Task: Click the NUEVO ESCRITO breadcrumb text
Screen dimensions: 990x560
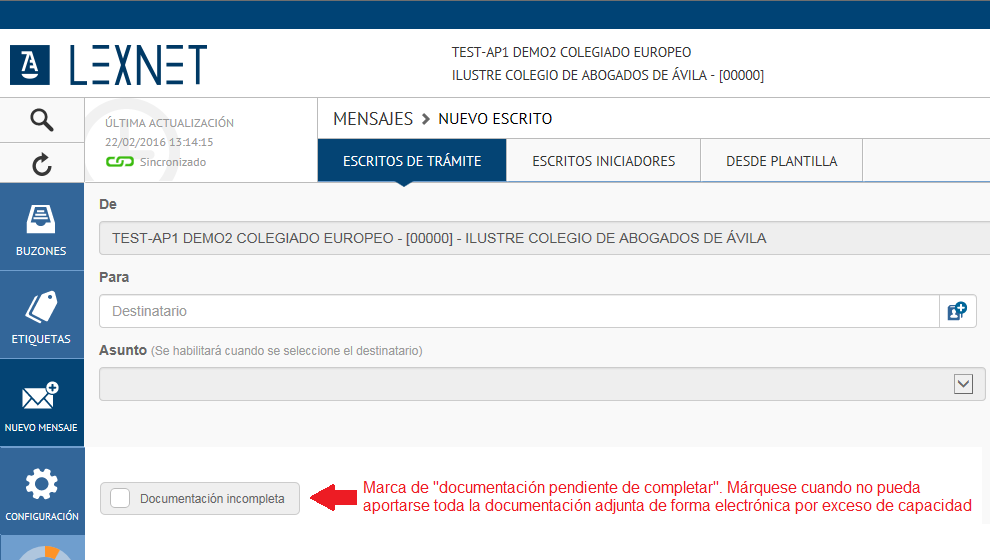Action: tap(495, 119)
